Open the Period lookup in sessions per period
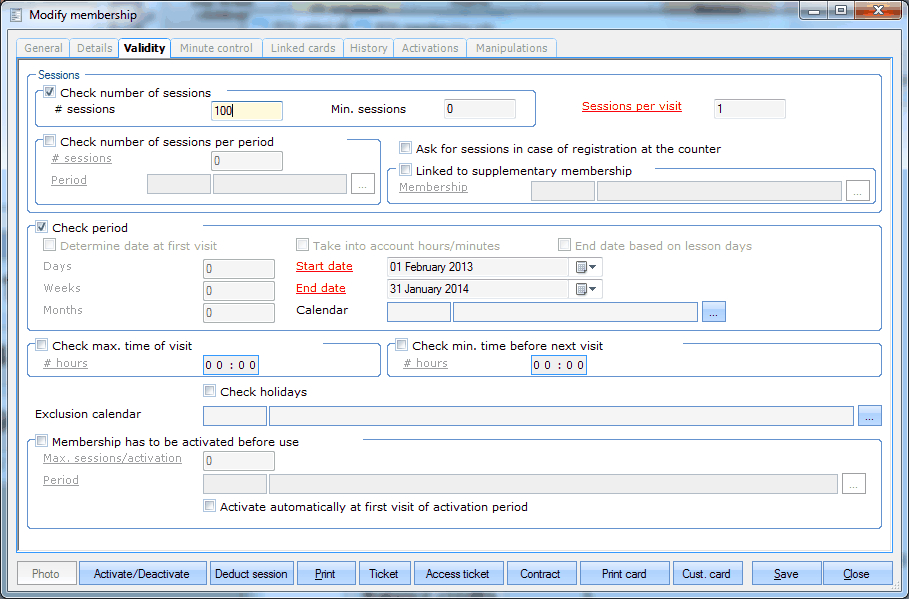 tap(362, 183)
